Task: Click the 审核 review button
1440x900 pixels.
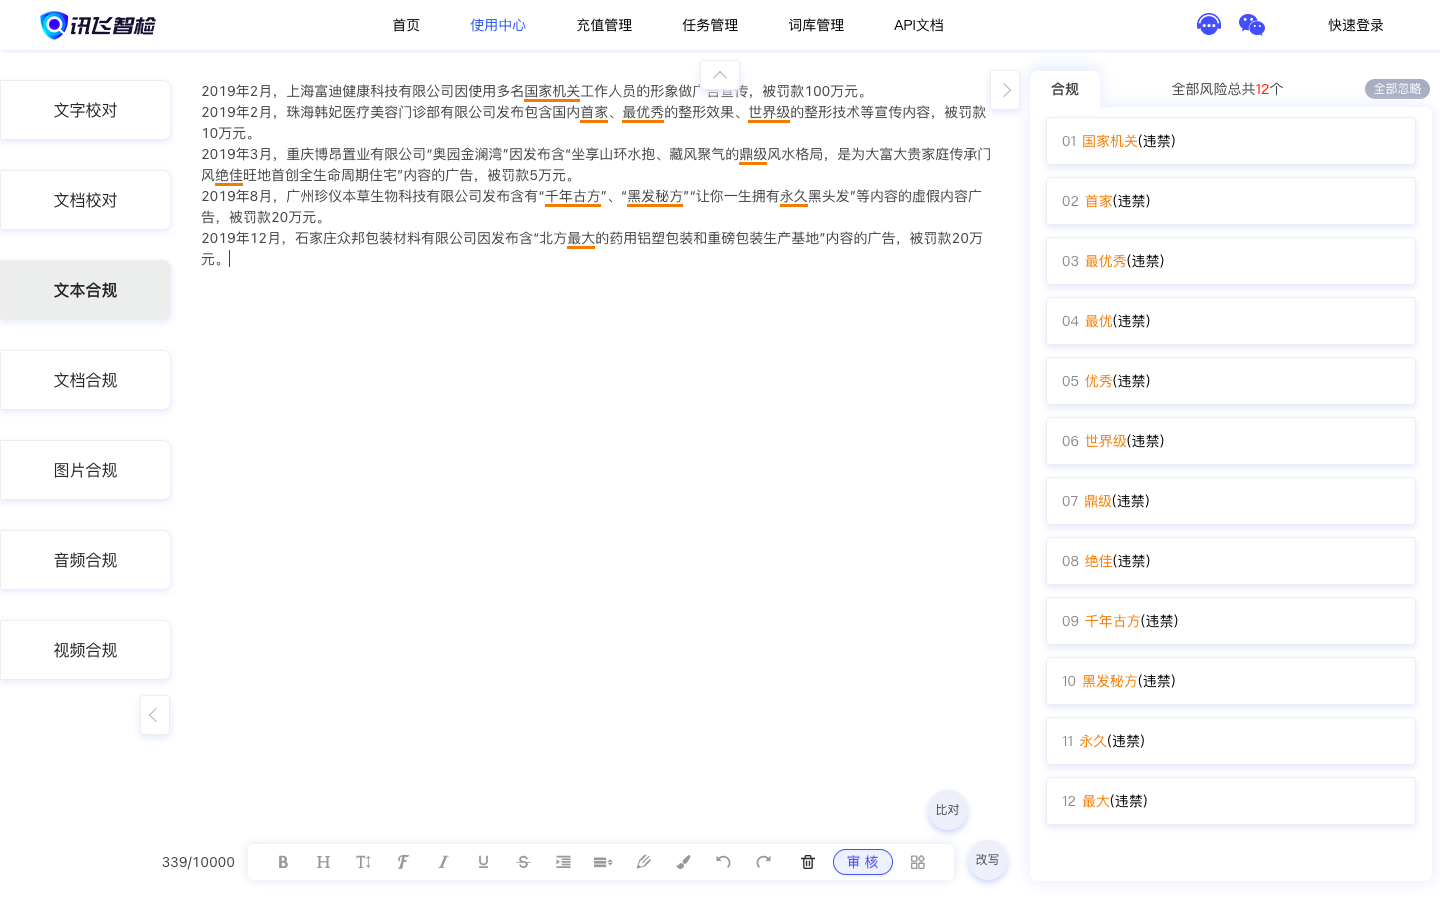Action: point(863,862)
